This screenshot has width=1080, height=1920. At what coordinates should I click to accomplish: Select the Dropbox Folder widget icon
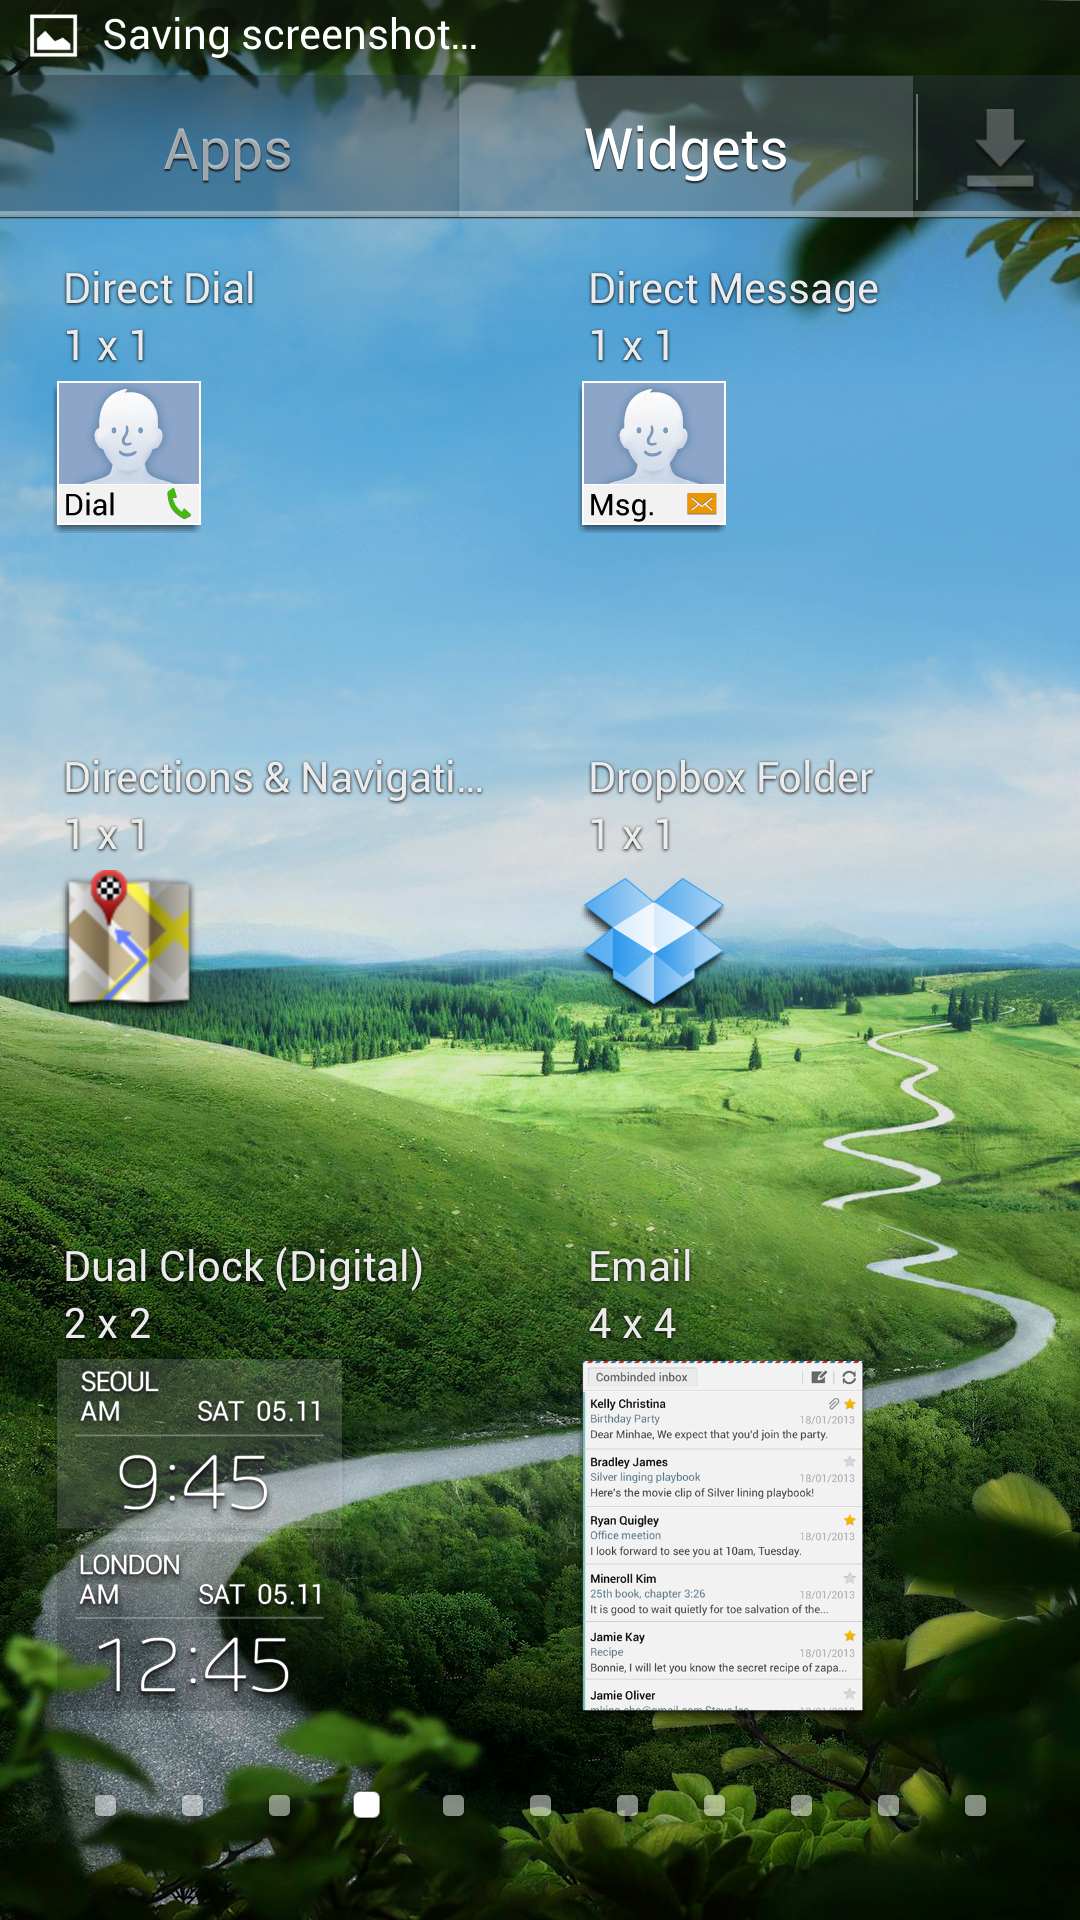click(x=654, y=940)
